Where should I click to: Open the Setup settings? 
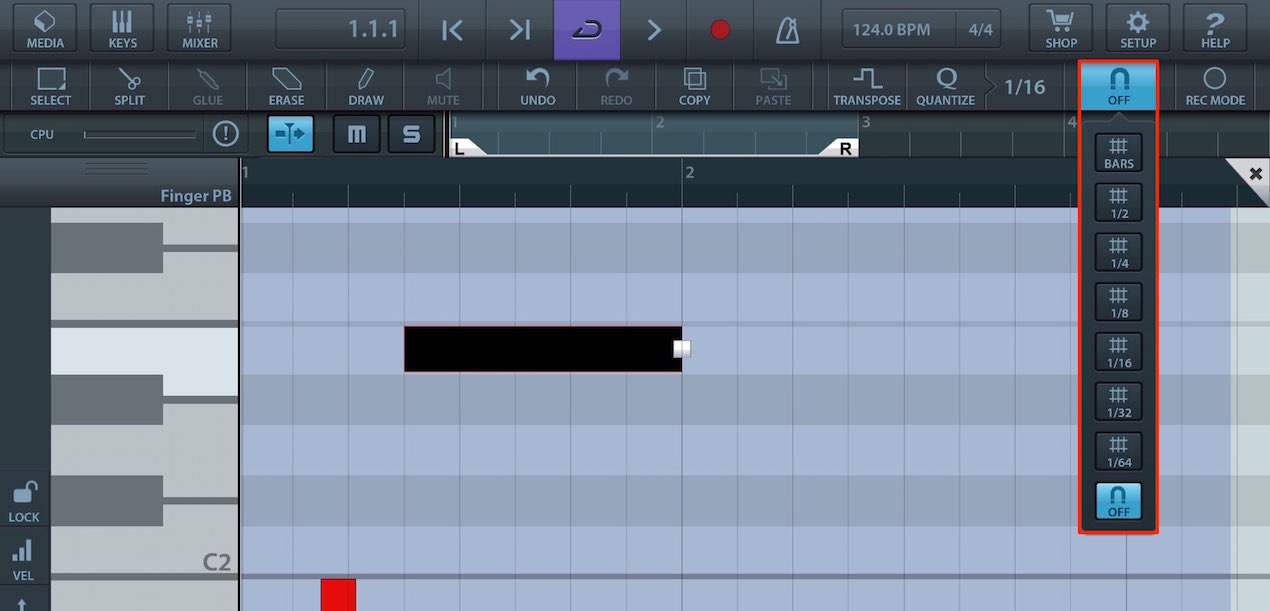click(x=1138, y=29)
